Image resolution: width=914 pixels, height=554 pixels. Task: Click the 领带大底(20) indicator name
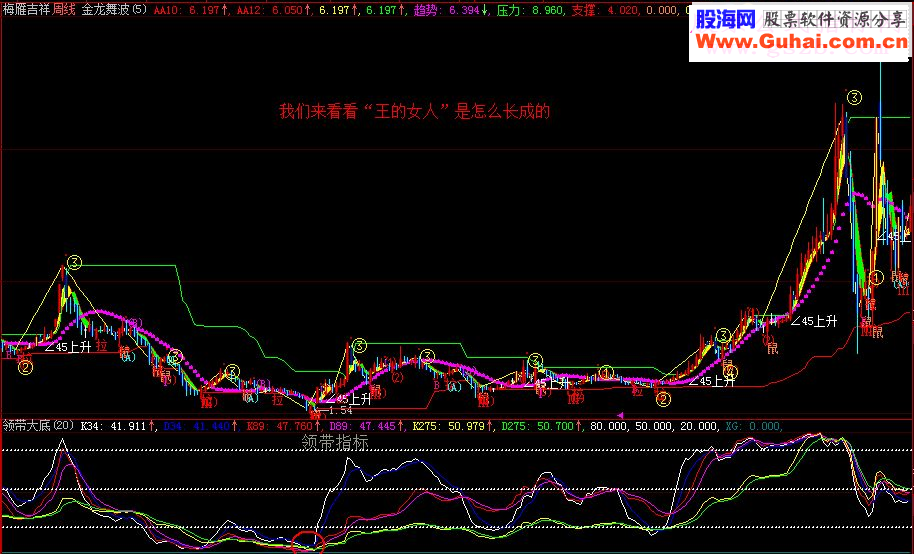click(38, 426)
